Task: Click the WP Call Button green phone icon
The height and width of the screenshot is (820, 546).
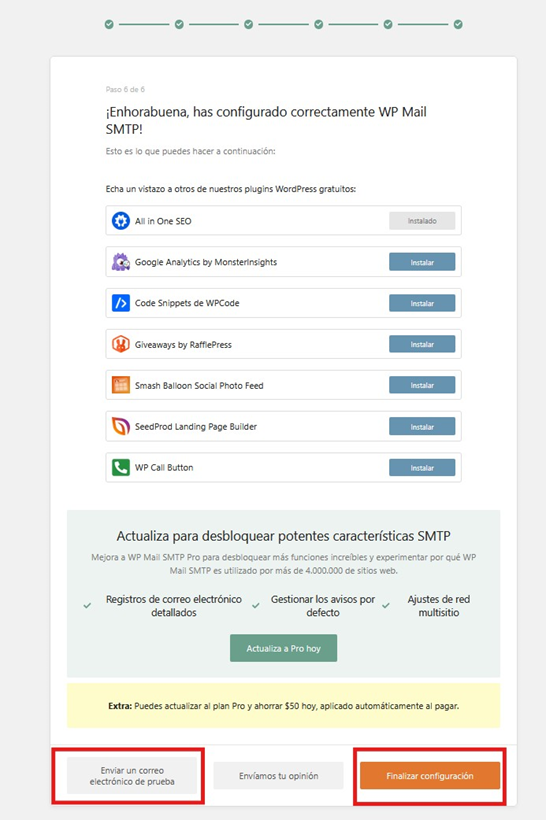Action: [121, 468]
